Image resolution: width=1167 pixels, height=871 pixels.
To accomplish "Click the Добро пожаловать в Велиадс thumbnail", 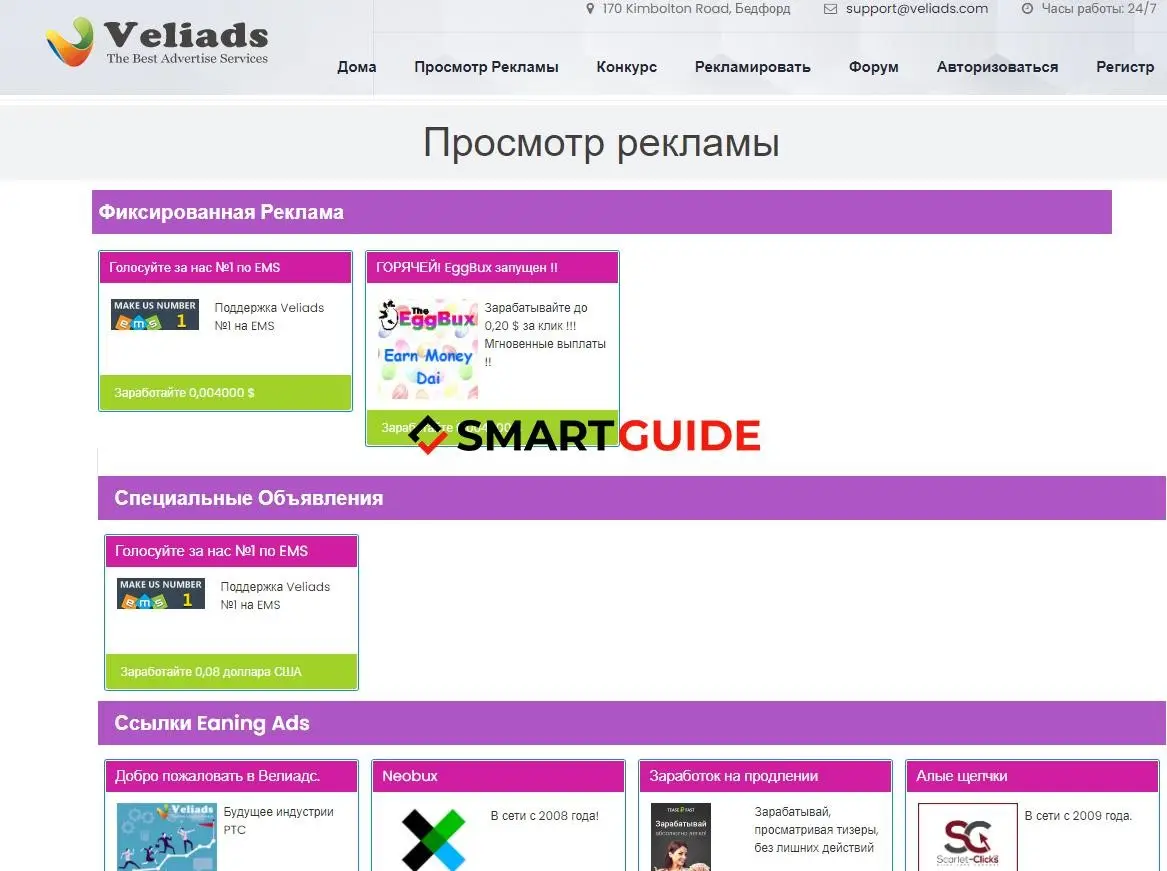I will pos(166,835).
